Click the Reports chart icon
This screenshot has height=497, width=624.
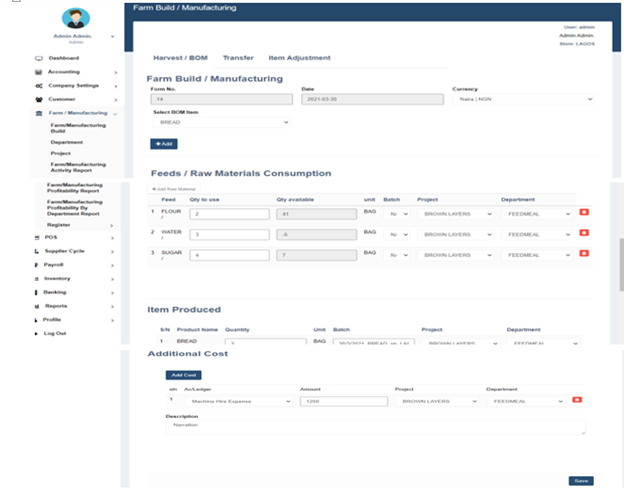tap(37, 306)
